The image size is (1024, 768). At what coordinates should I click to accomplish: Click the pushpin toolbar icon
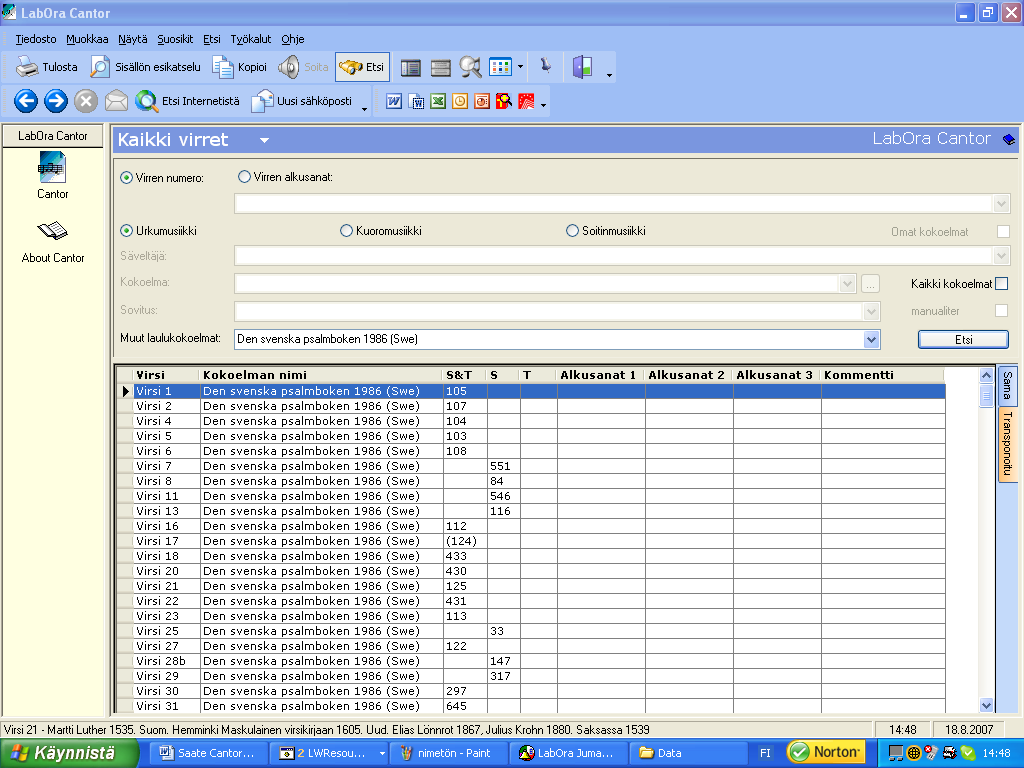(545, 66)
